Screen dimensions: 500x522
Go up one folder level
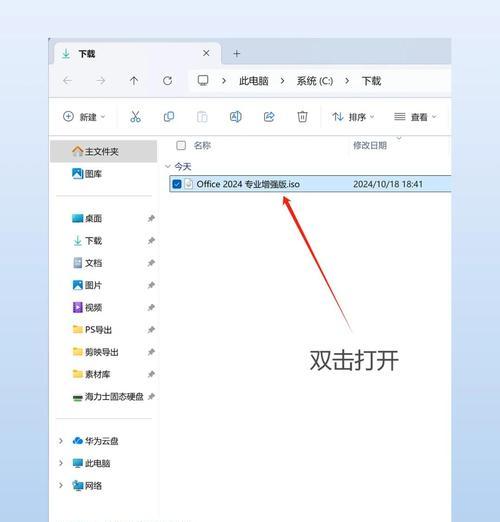coord(134,81)
